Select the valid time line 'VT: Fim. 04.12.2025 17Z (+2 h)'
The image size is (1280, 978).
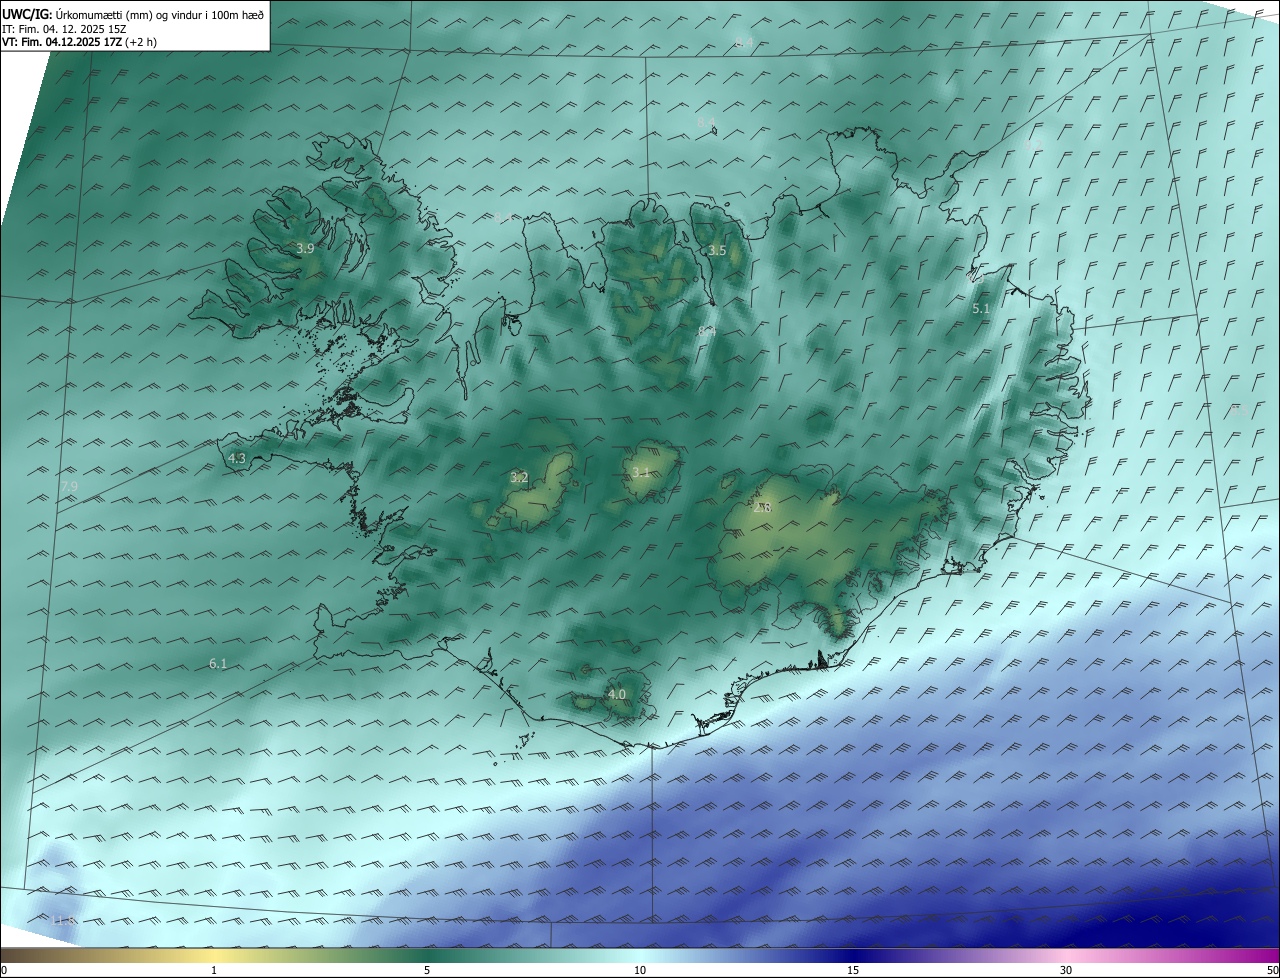click(79, 41)
